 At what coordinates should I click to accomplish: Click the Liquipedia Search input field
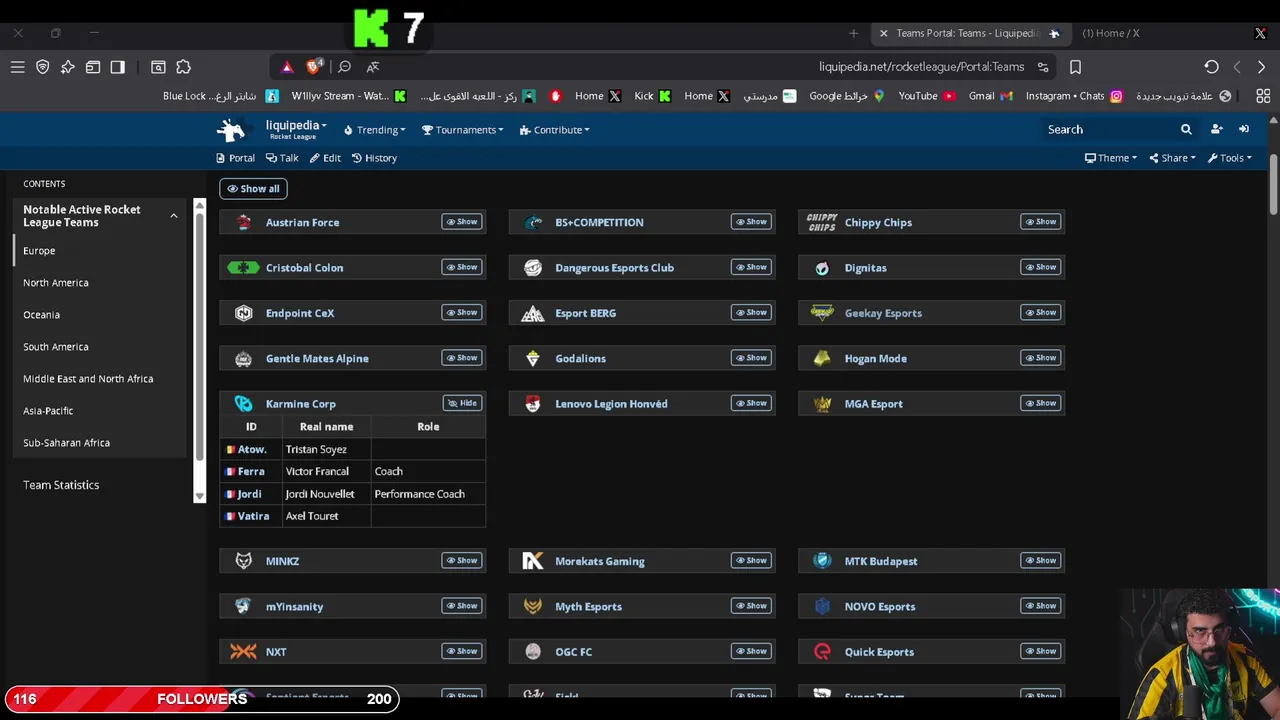click(1108, 129)
